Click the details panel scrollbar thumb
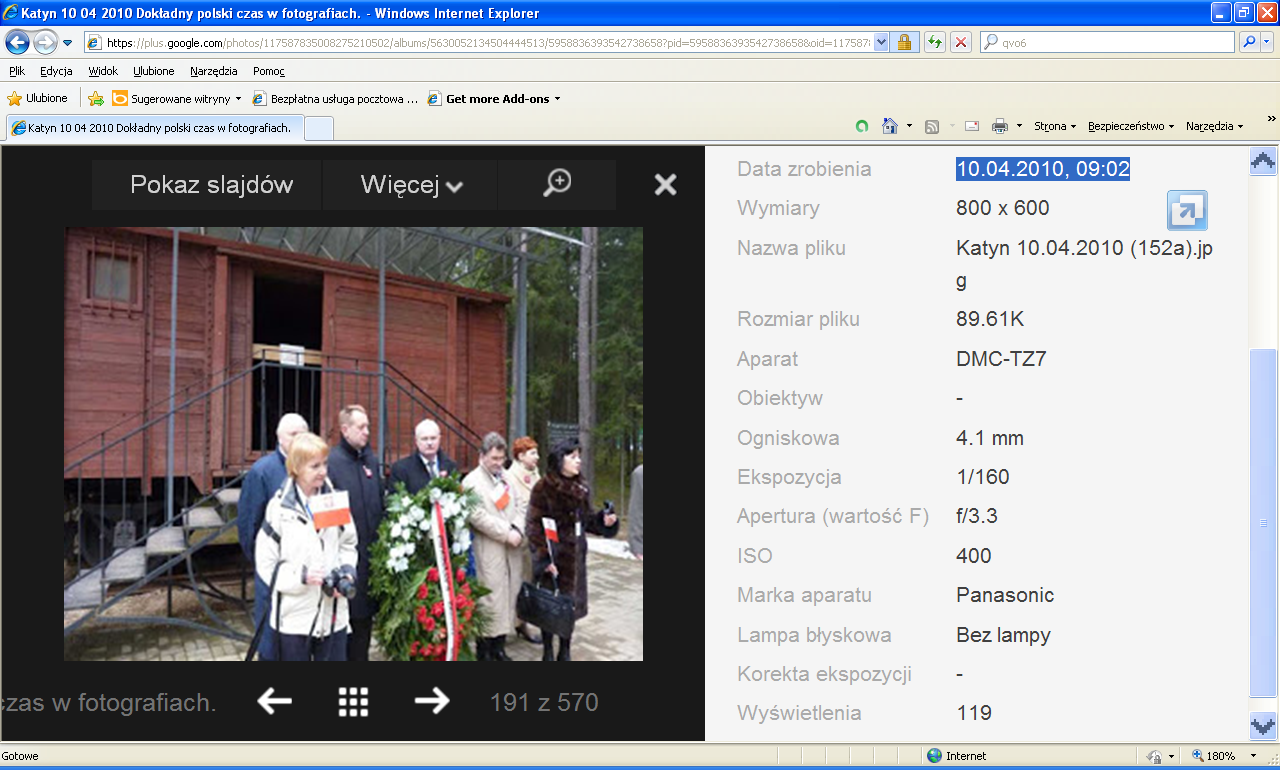This screenshot has width=1280, height=770. coord(1263,523)
